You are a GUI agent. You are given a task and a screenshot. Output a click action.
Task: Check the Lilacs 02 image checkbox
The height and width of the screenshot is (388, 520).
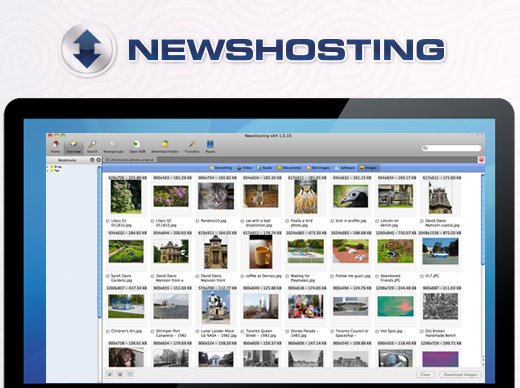pyautogui.click(x=153, y=221)
